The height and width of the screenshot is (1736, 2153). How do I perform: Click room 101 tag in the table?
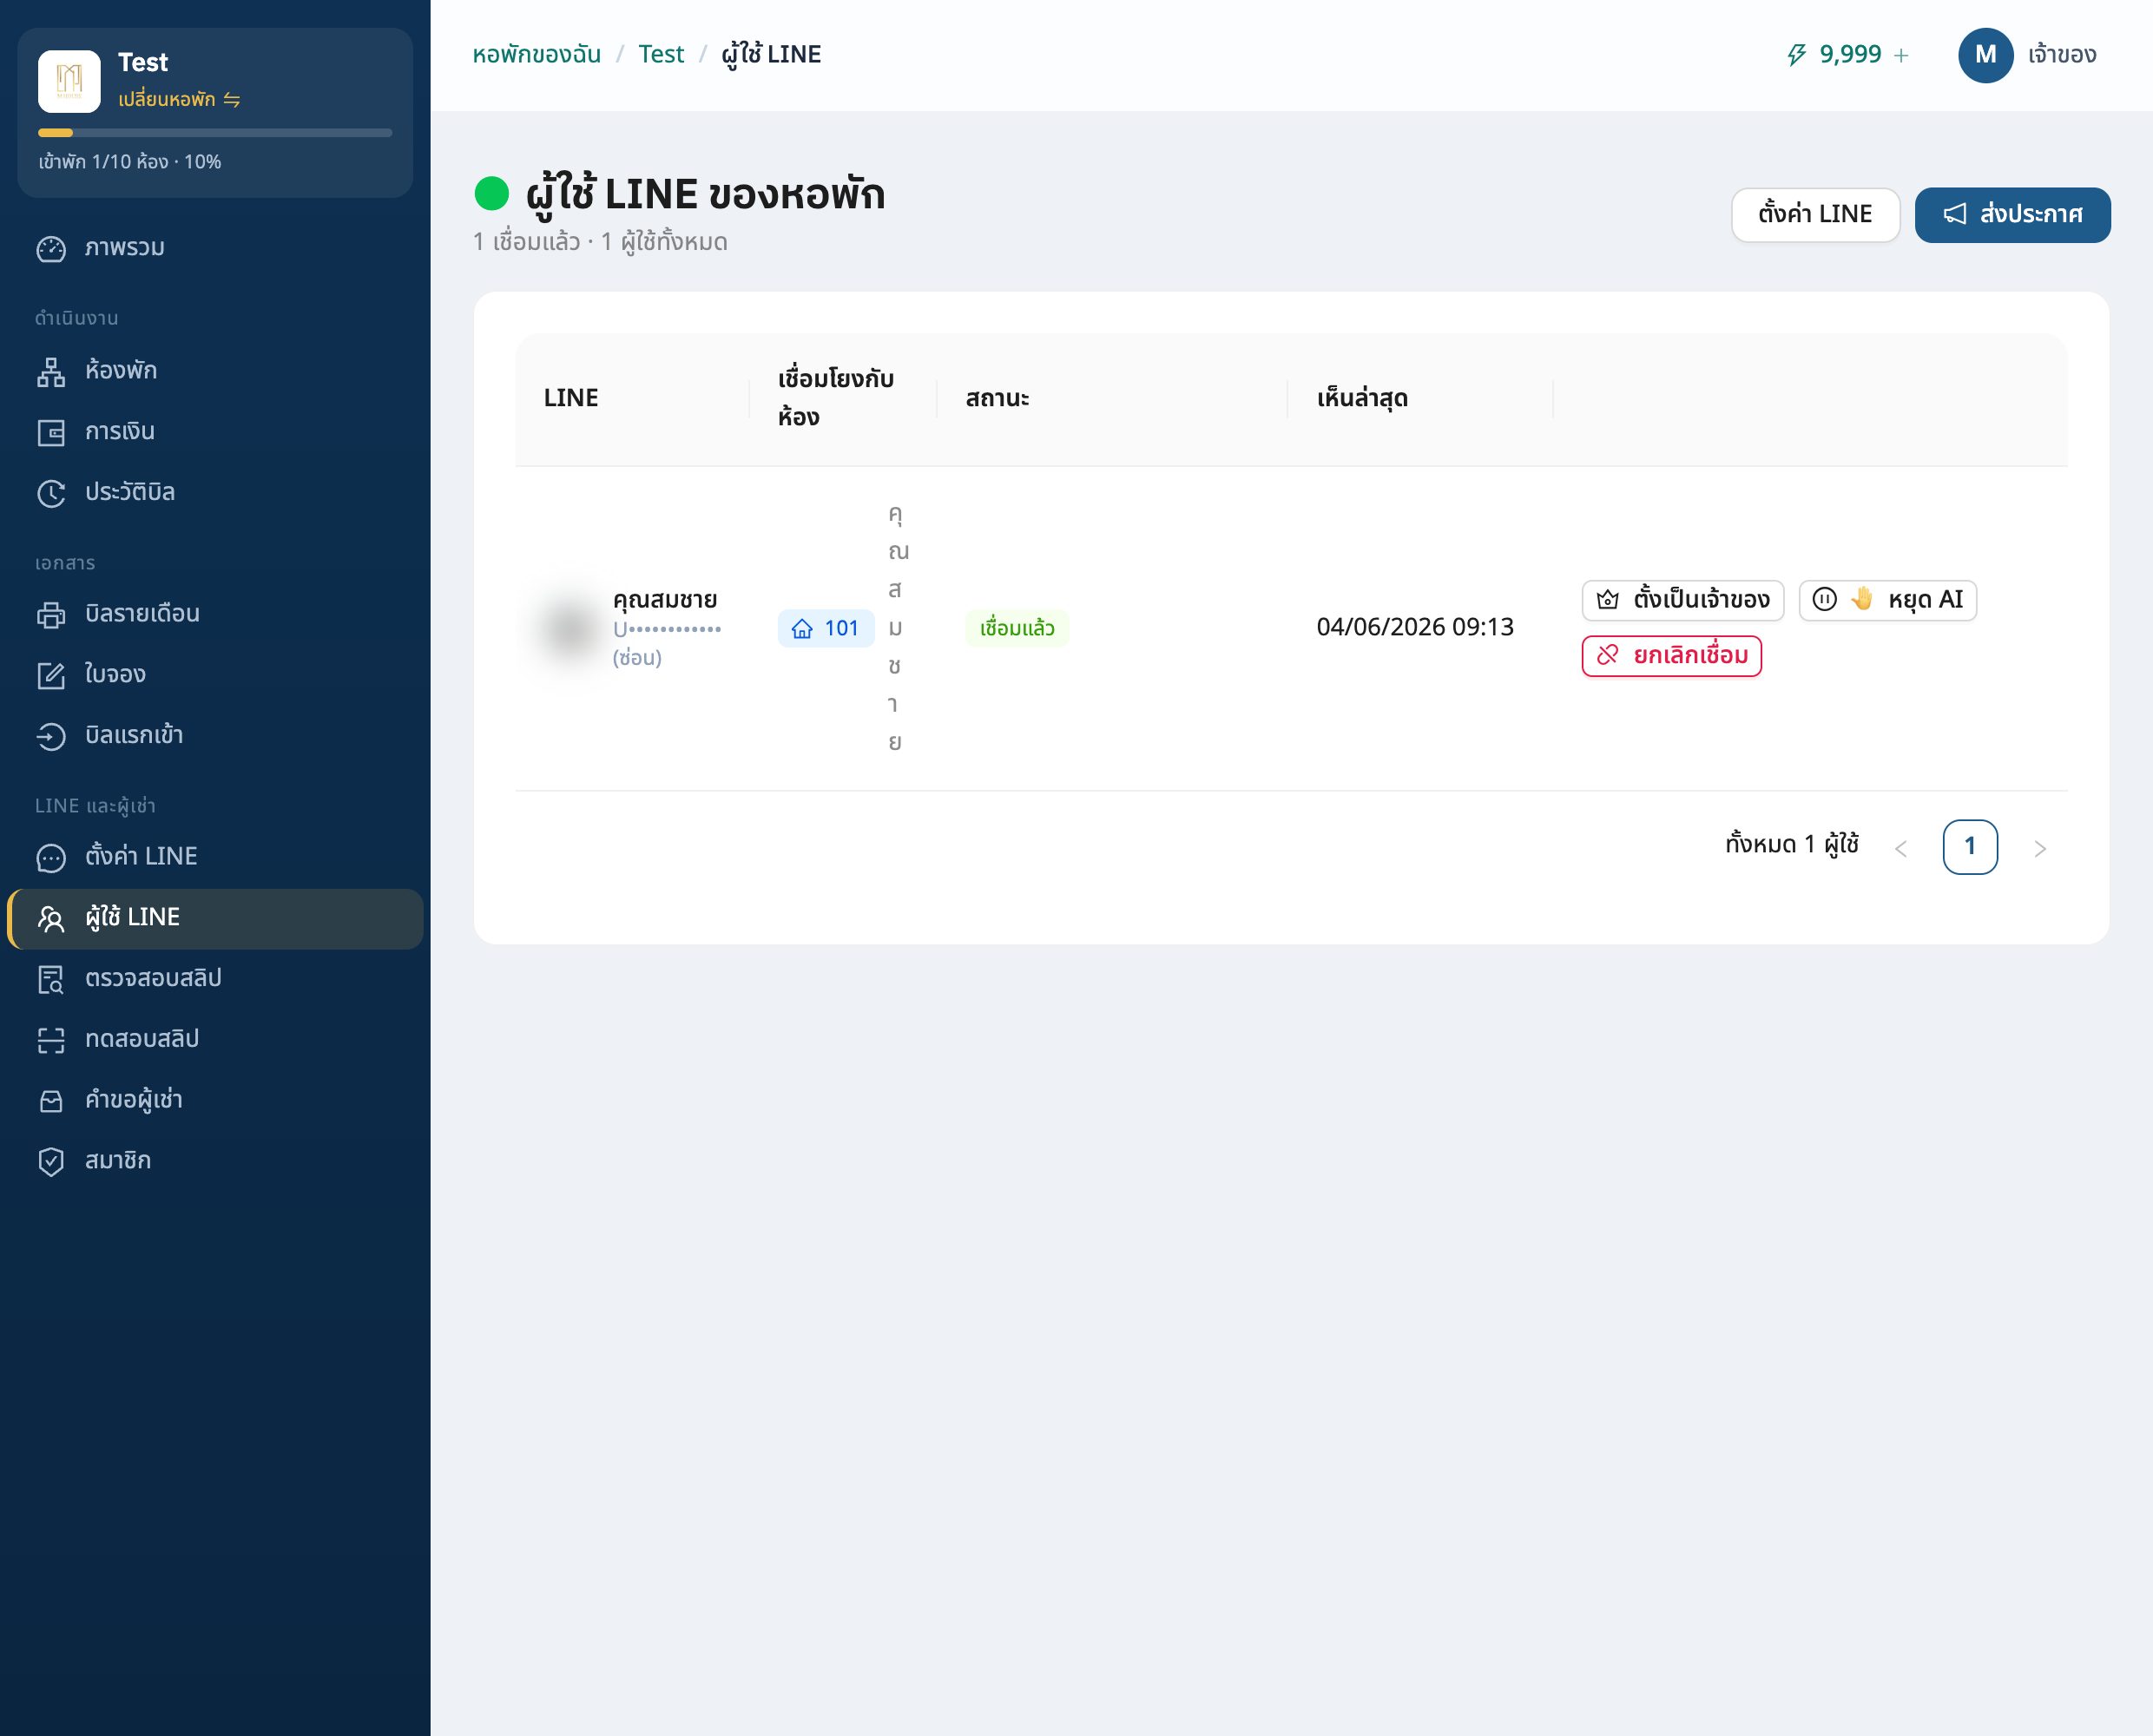tap(825, 628)
